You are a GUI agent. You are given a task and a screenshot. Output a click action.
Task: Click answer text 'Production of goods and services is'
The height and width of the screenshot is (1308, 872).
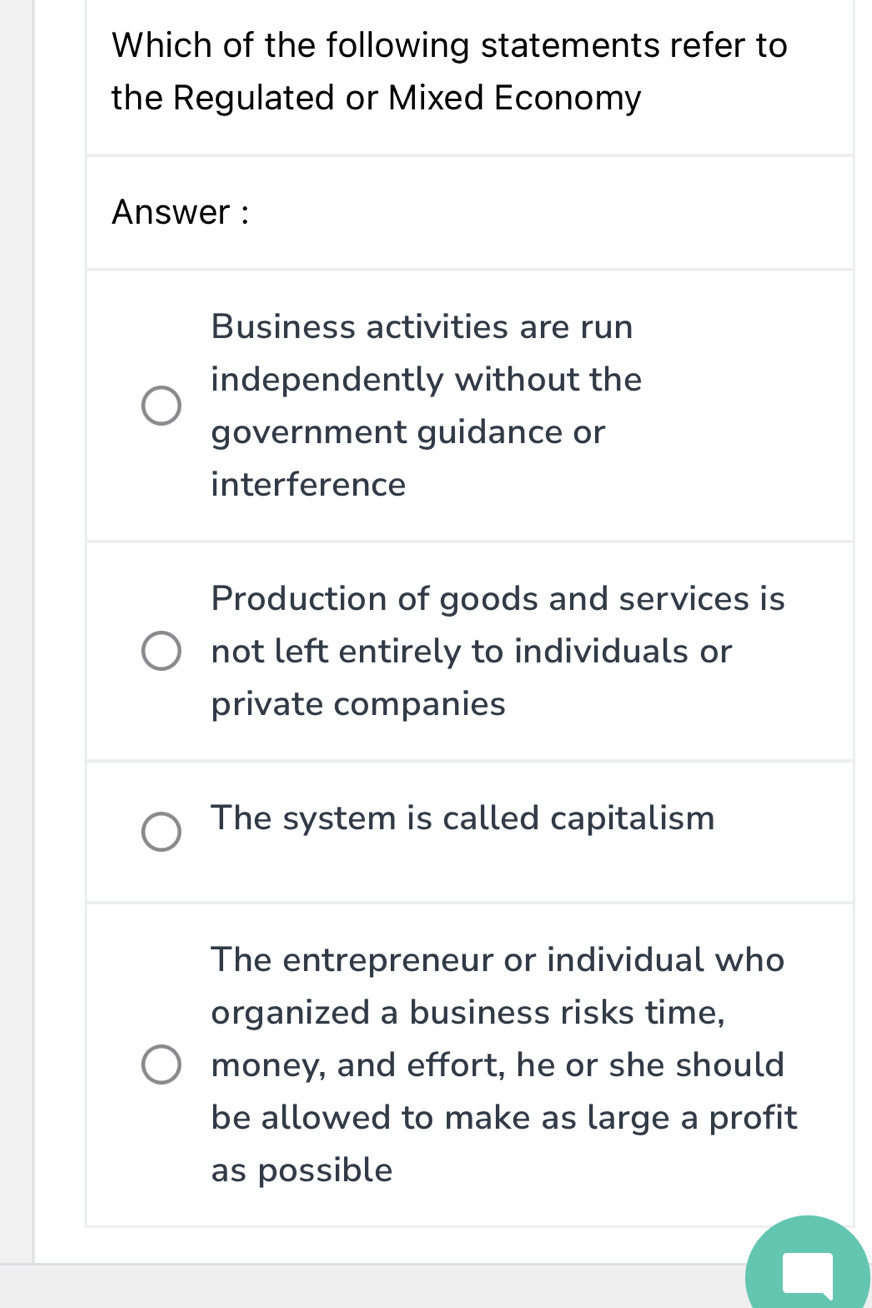(498, 598)
